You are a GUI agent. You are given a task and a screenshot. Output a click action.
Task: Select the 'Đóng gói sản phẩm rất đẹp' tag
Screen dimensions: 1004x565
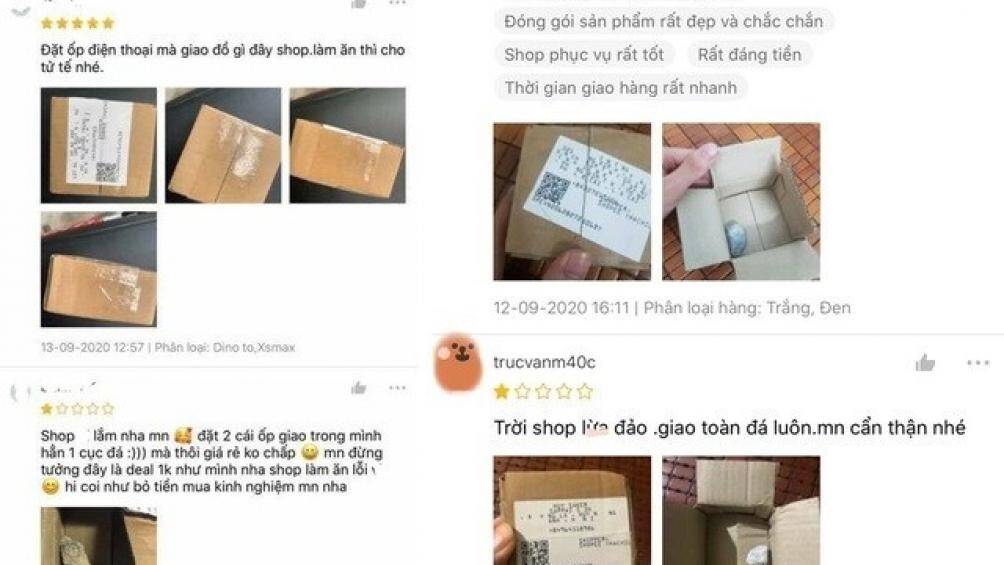point(663,21)
